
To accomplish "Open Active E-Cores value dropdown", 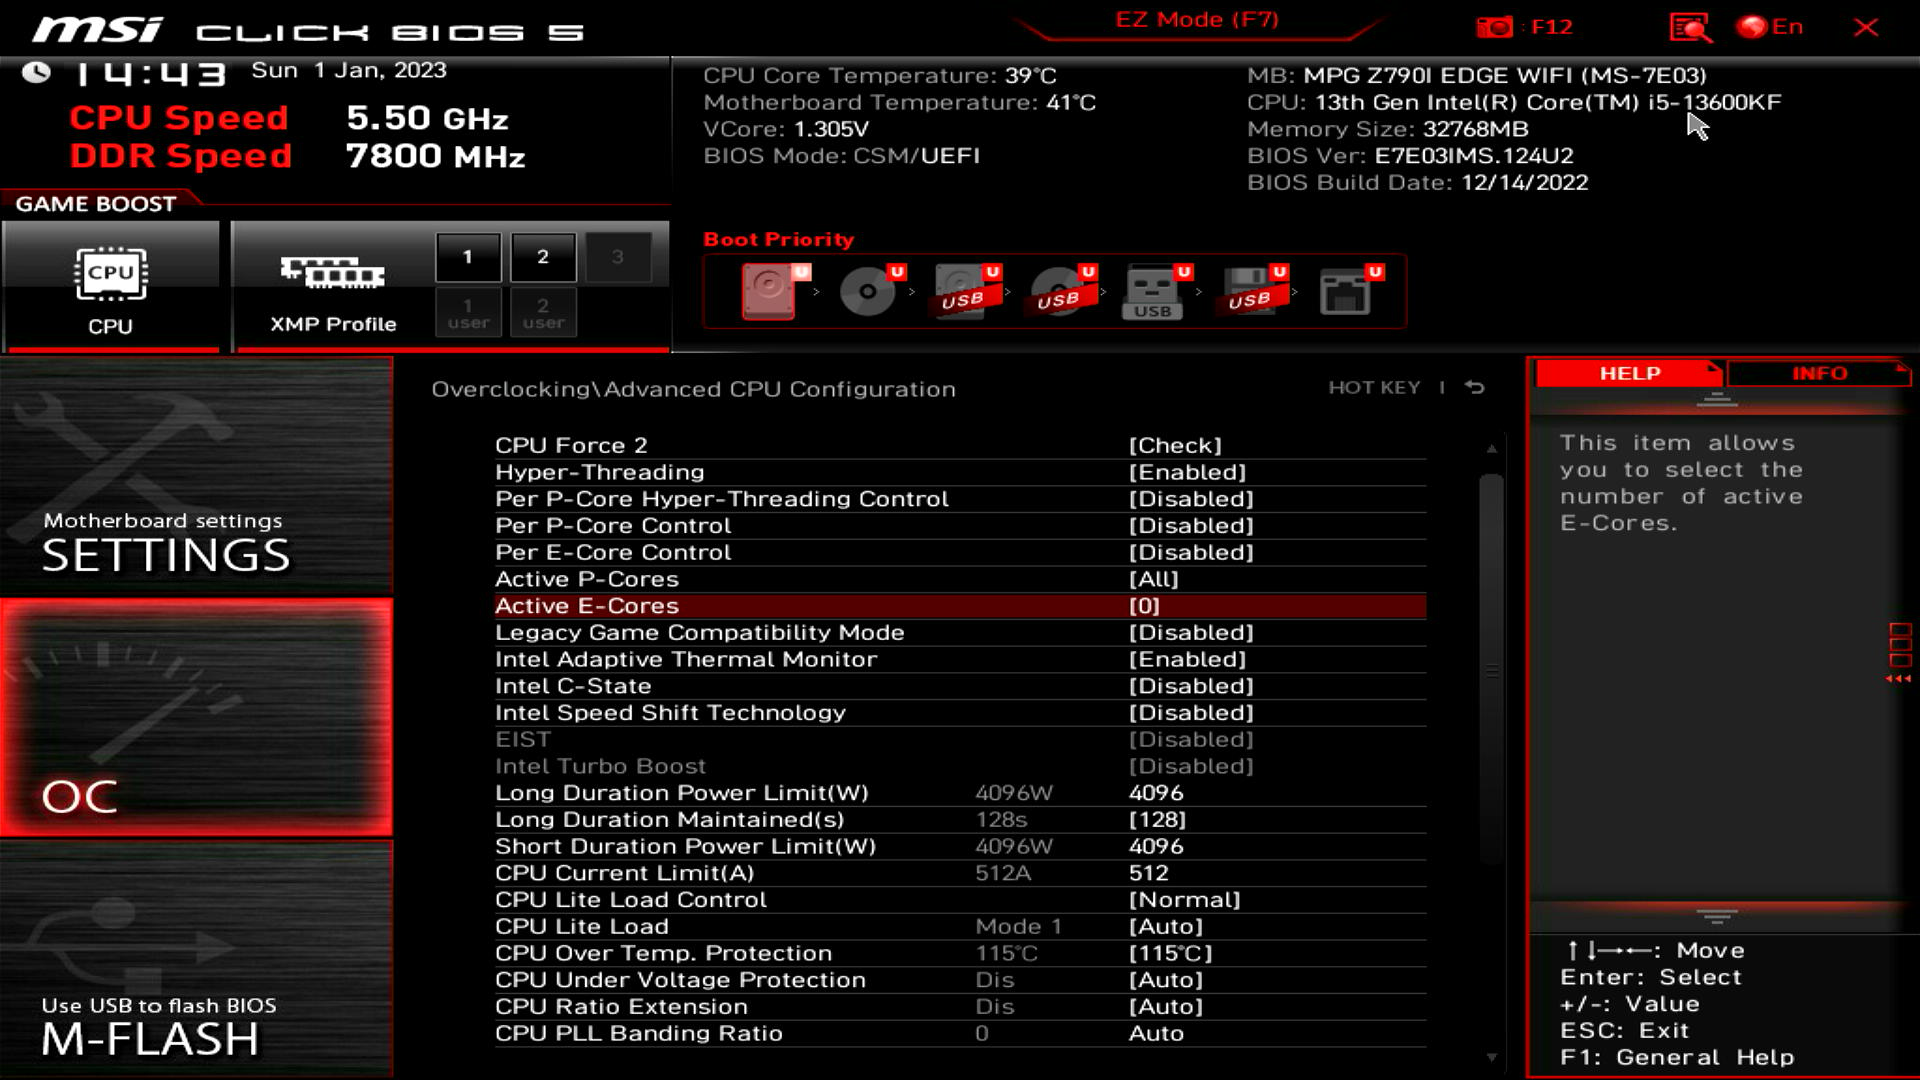I will tap(1144, 606).
